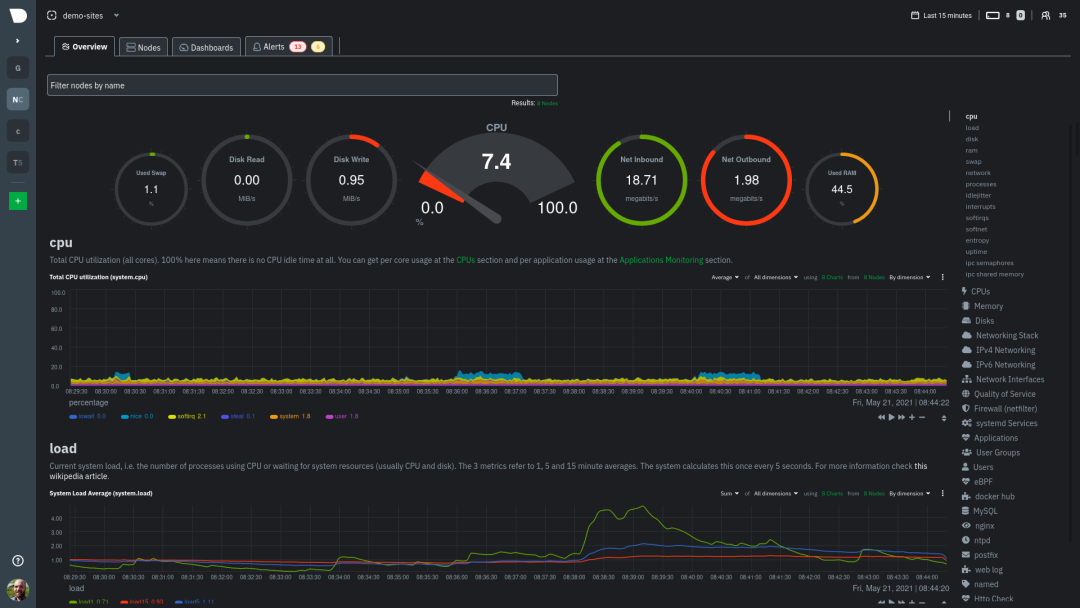Viewport: 1080px width, 608px height.
Task: Play the cpu chart timeline
Action: pyautogui.click(x=891, y=417)
